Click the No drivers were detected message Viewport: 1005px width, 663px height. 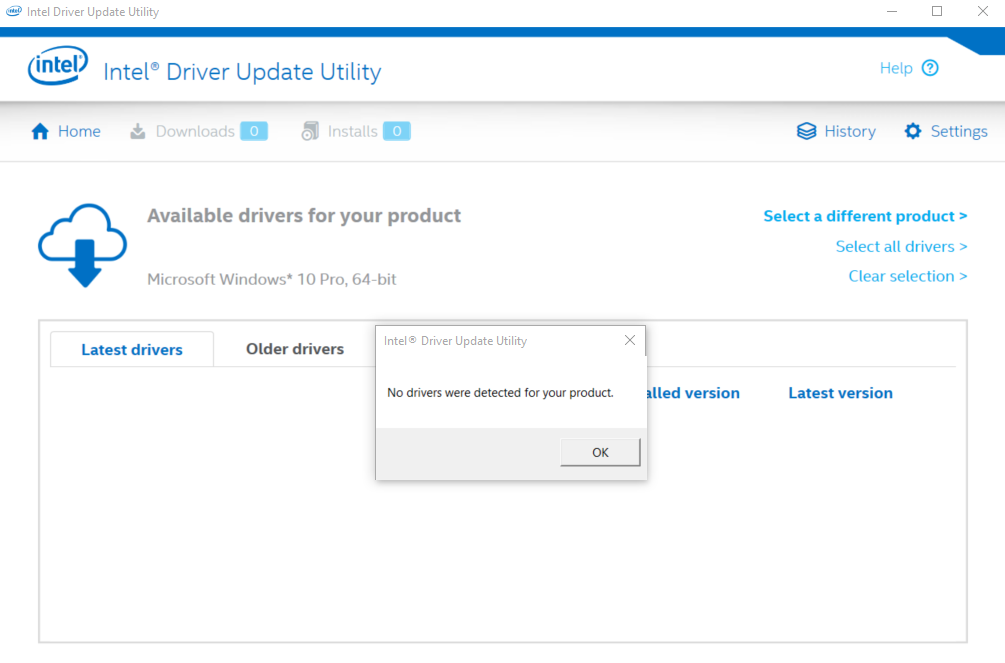pos(500,392)
